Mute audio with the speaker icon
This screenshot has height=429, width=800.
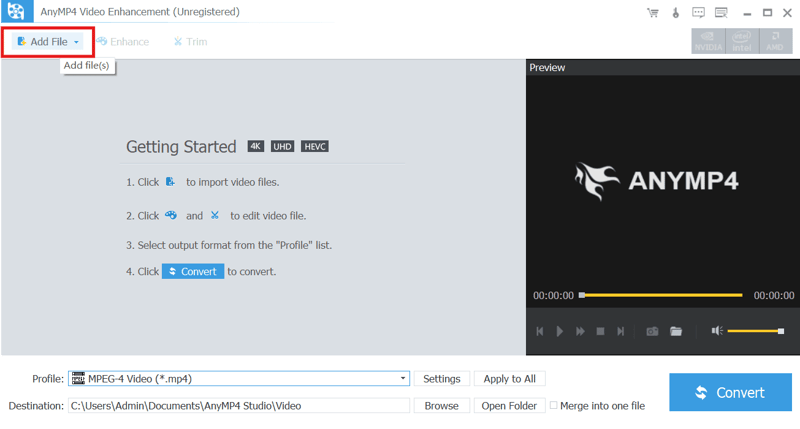click(x=716, y=331)
